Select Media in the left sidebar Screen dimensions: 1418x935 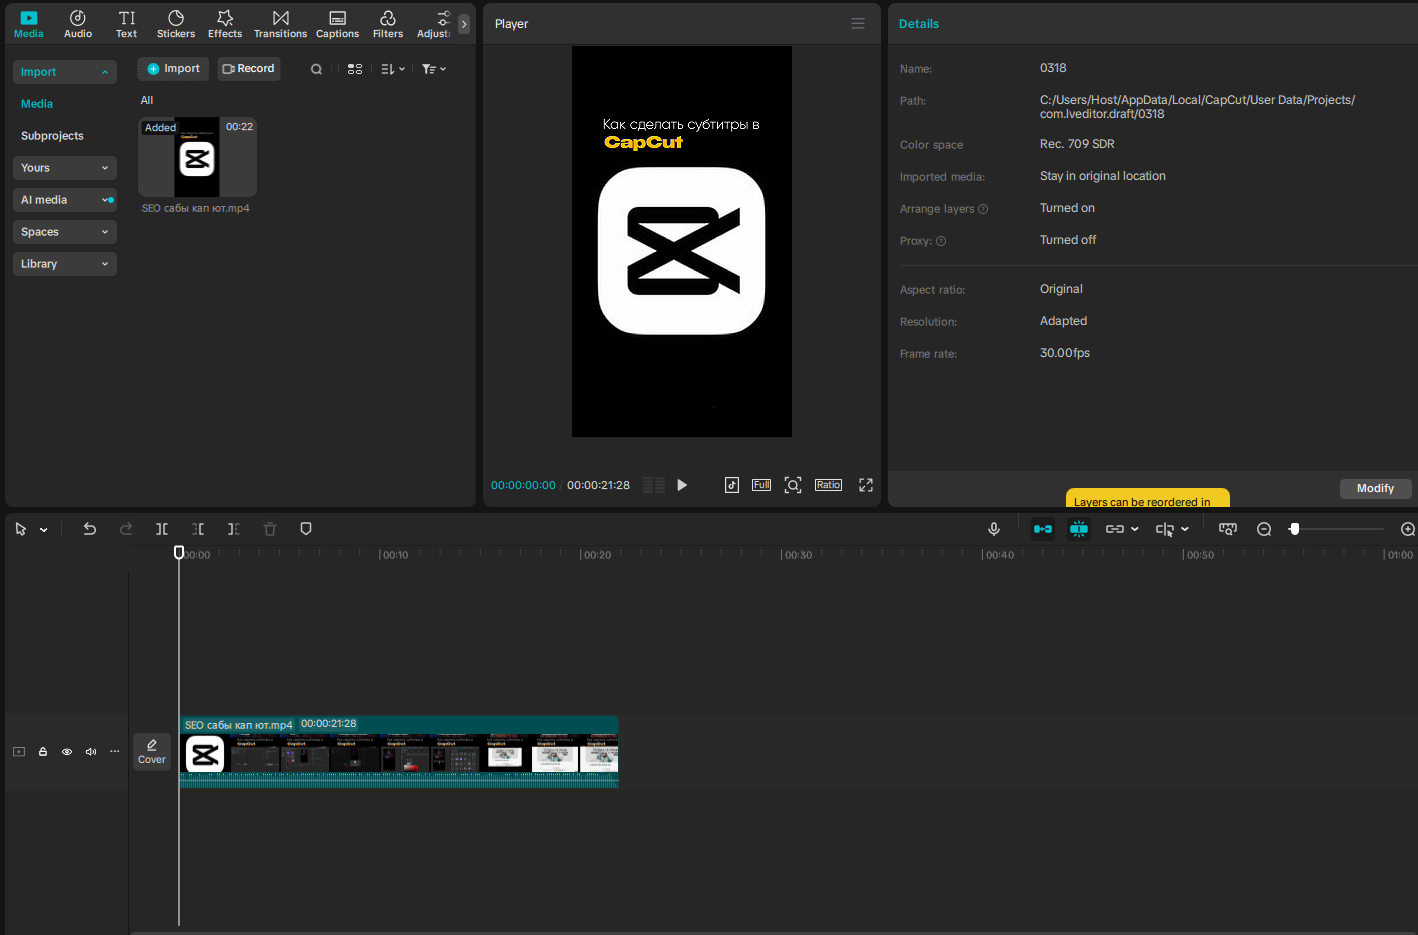pos(37,104)
